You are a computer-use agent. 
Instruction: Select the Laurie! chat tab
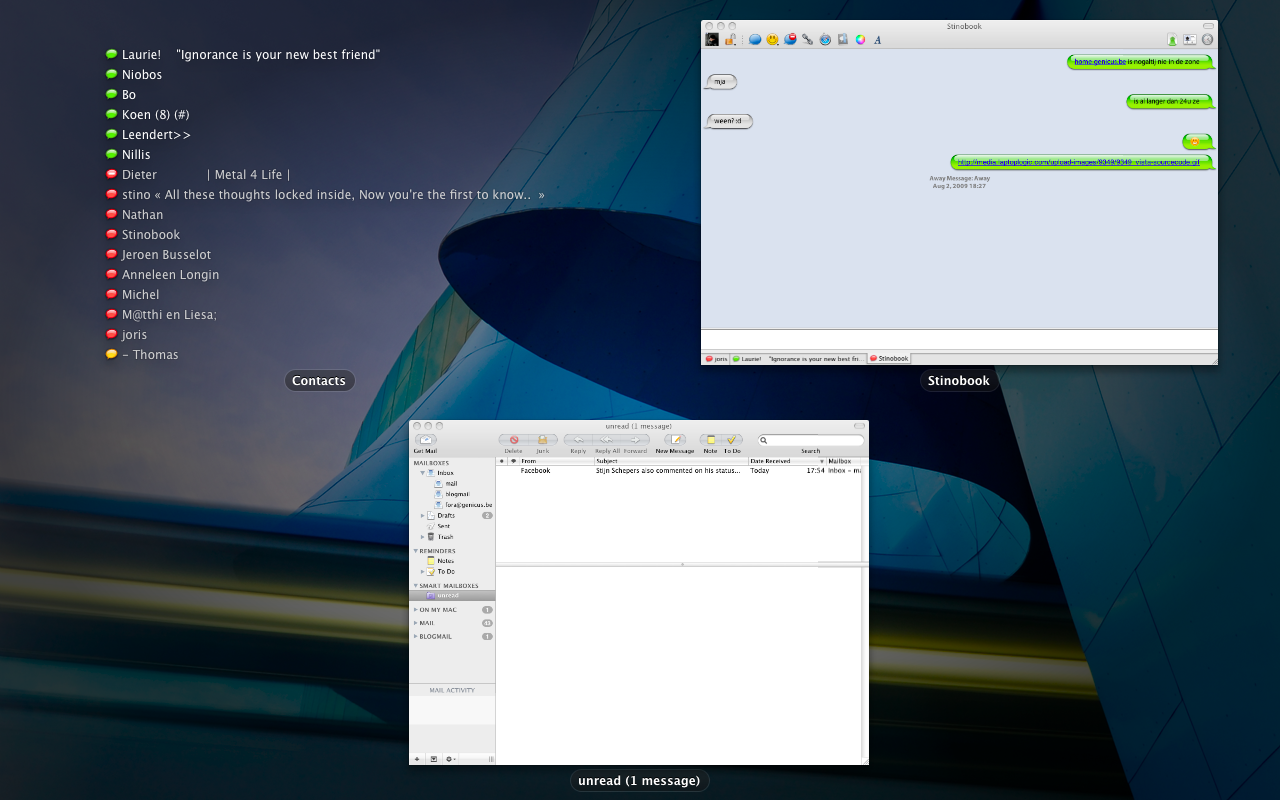(x=798, y=359)
